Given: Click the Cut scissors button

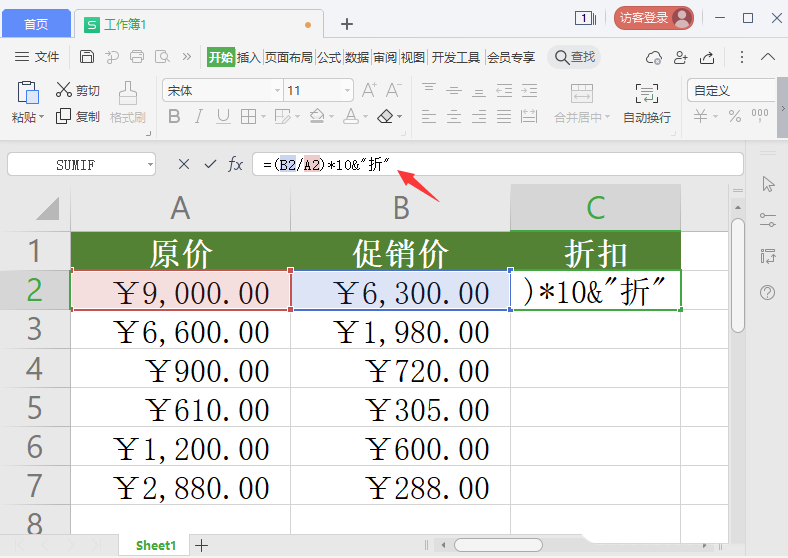Looking at the screenshot, I should [77, 90].
